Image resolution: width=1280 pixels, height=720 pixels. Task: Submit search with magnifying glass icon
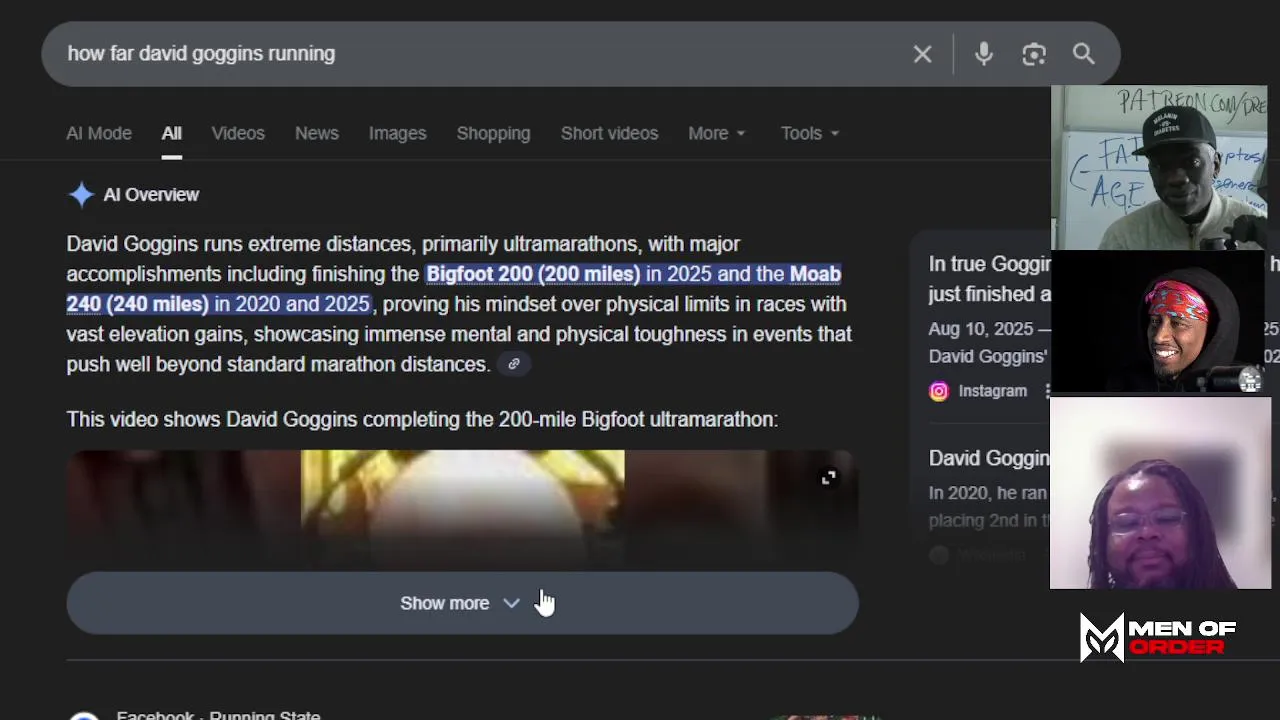coord(1084,54)
